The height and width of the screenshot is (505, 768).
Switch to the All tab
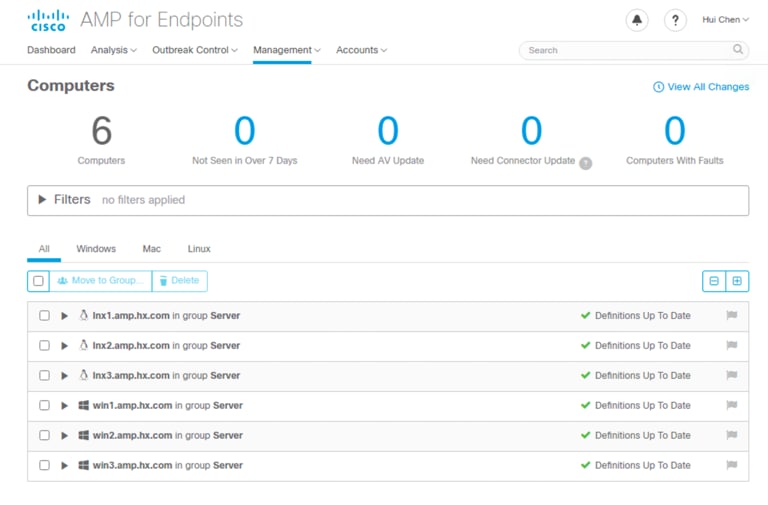[x=44, y=249]
